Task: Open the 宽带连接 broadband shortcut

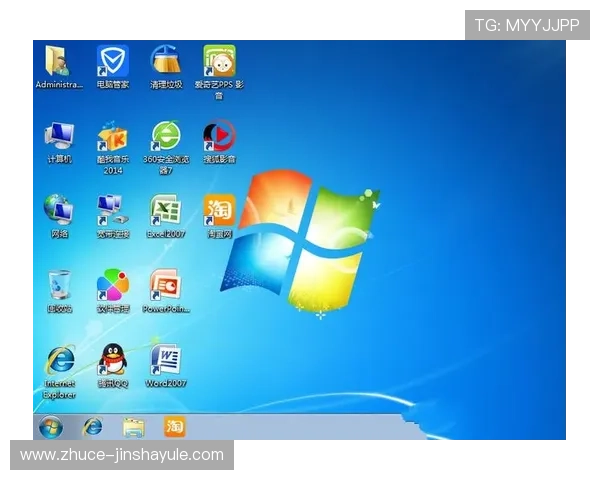Action: 112,210
